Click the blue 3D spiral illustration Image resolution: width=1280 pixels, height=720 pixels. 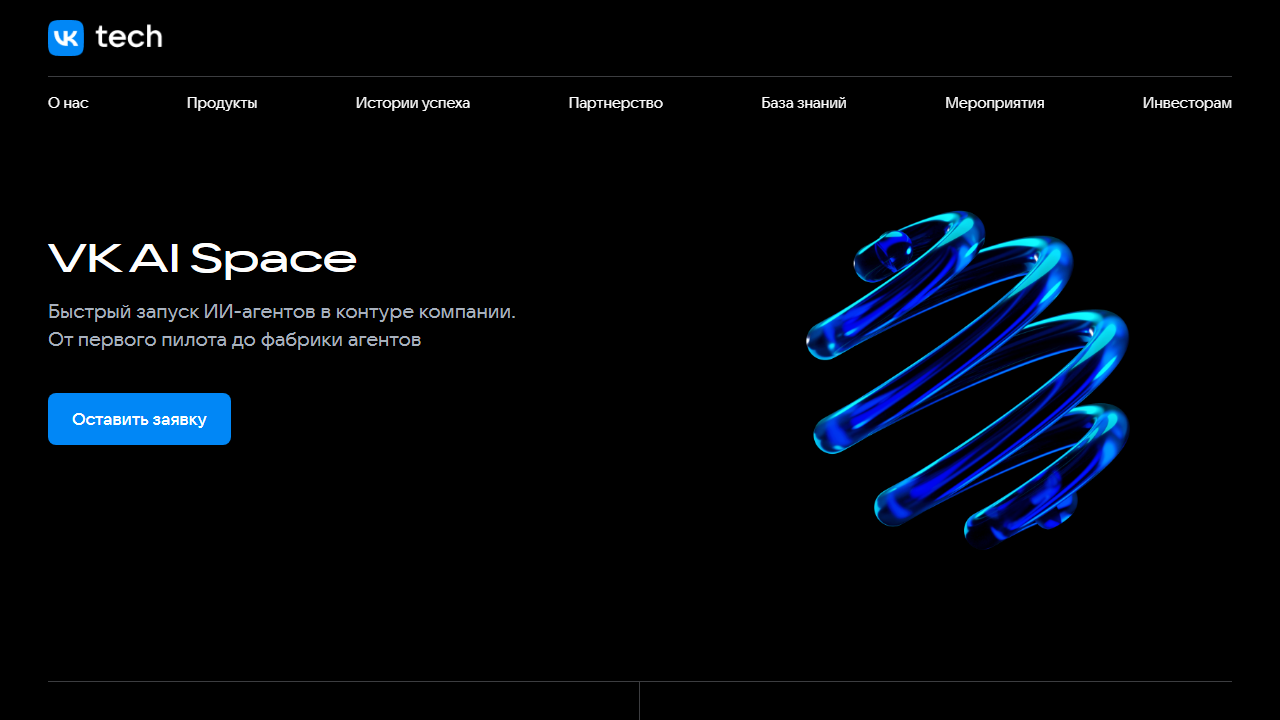click(967, 380)
